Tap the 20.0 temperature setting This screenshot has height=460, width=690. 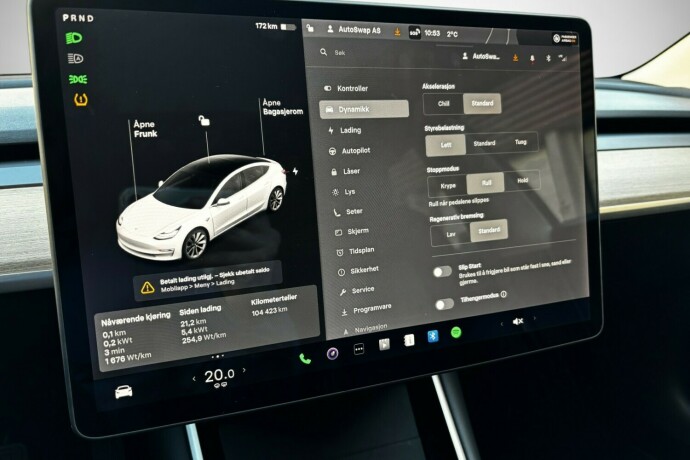coord(219,375)
